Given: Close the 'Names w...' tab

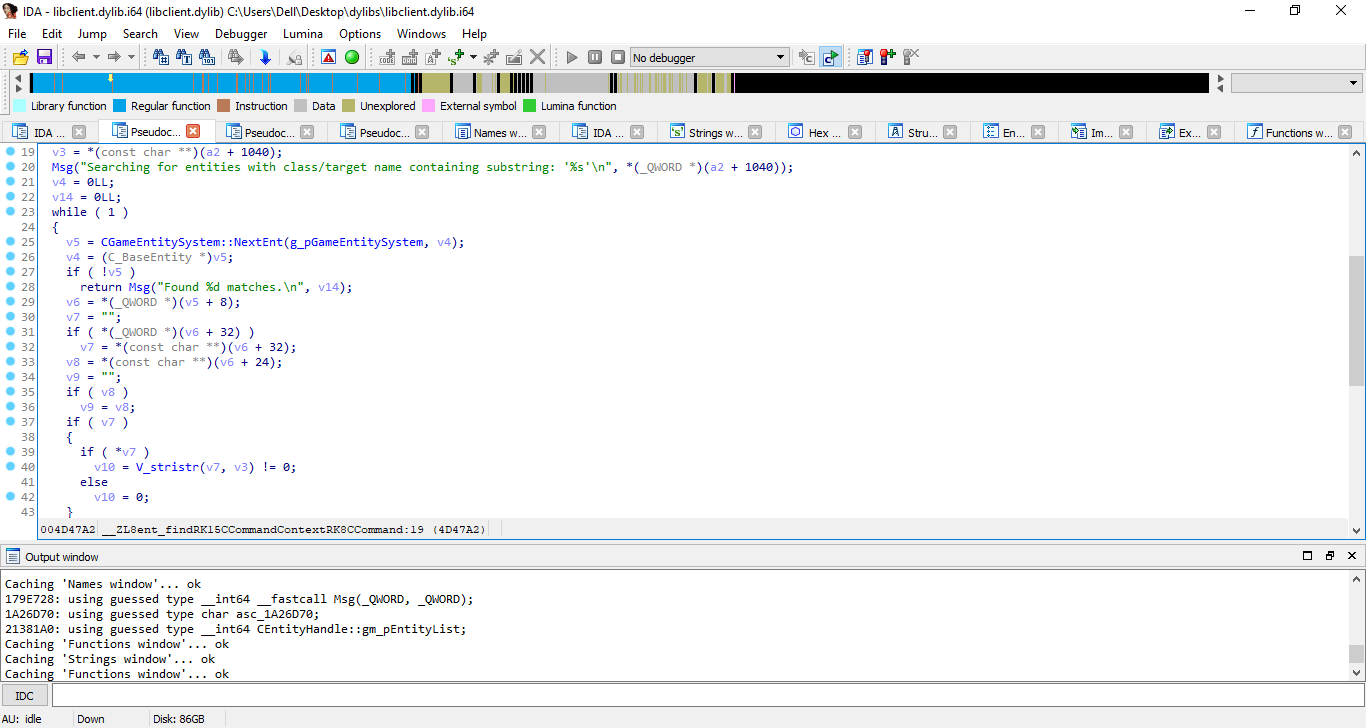Looking at the screenshot, I should (x=539, y=132).
